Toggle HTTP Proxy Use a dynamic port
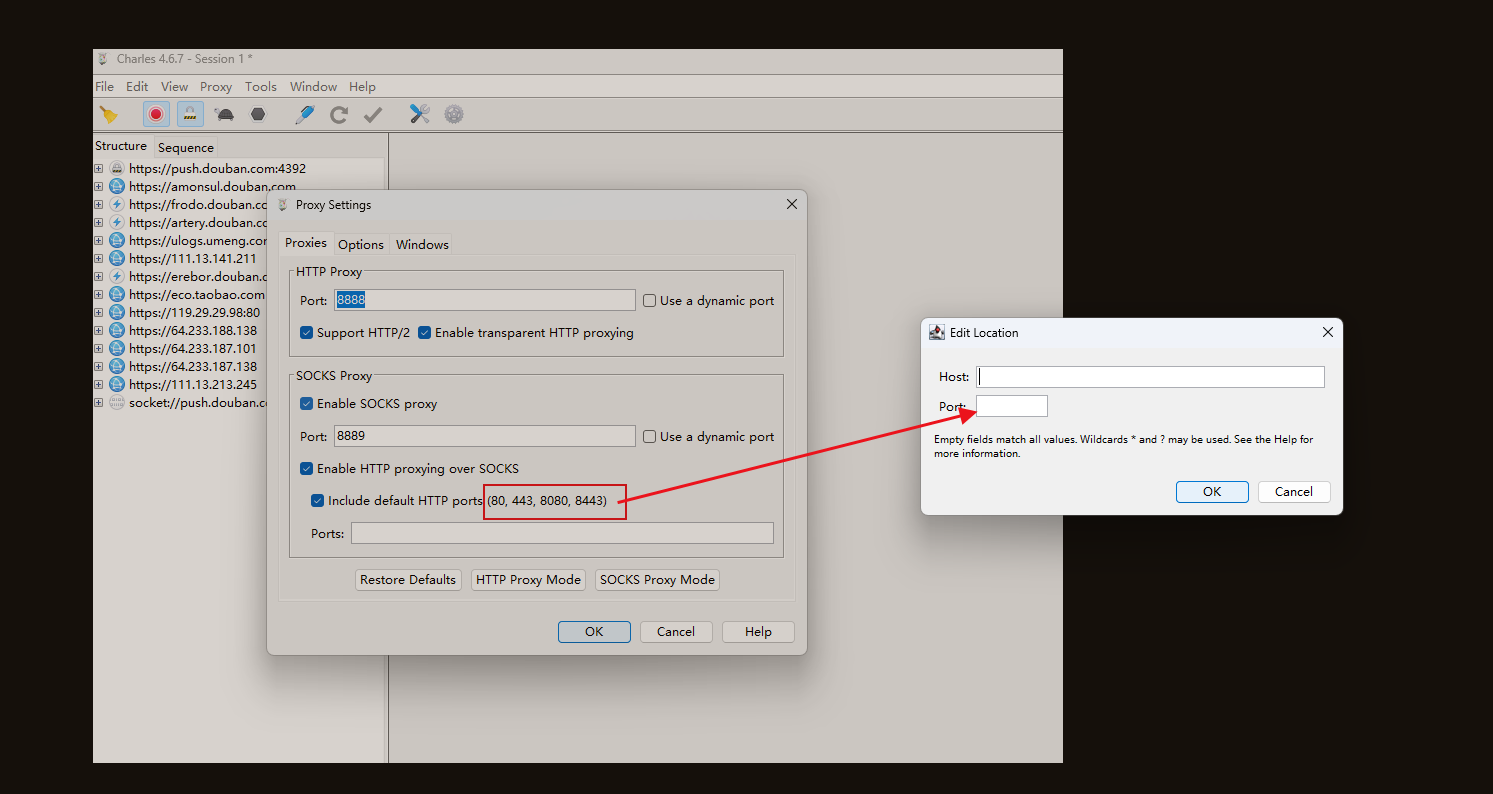Screen dimensions: 1493x794 (x=650, y=301)
